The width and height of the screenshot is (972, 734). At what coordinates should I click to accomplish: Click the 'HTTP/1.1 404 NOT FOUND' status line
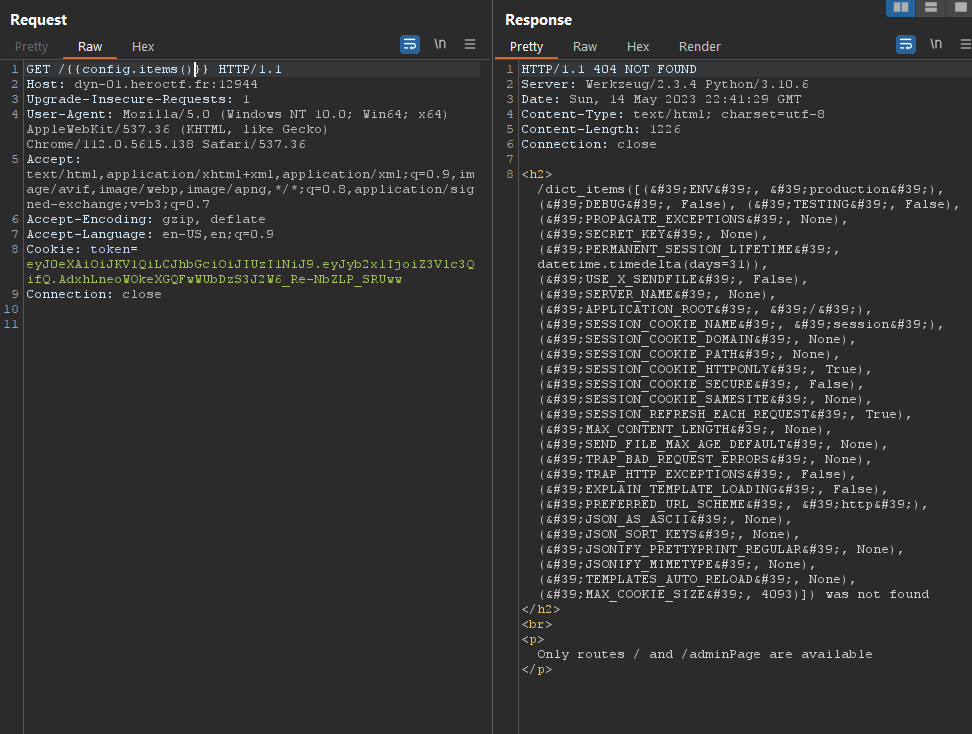(x=609, y=69)
